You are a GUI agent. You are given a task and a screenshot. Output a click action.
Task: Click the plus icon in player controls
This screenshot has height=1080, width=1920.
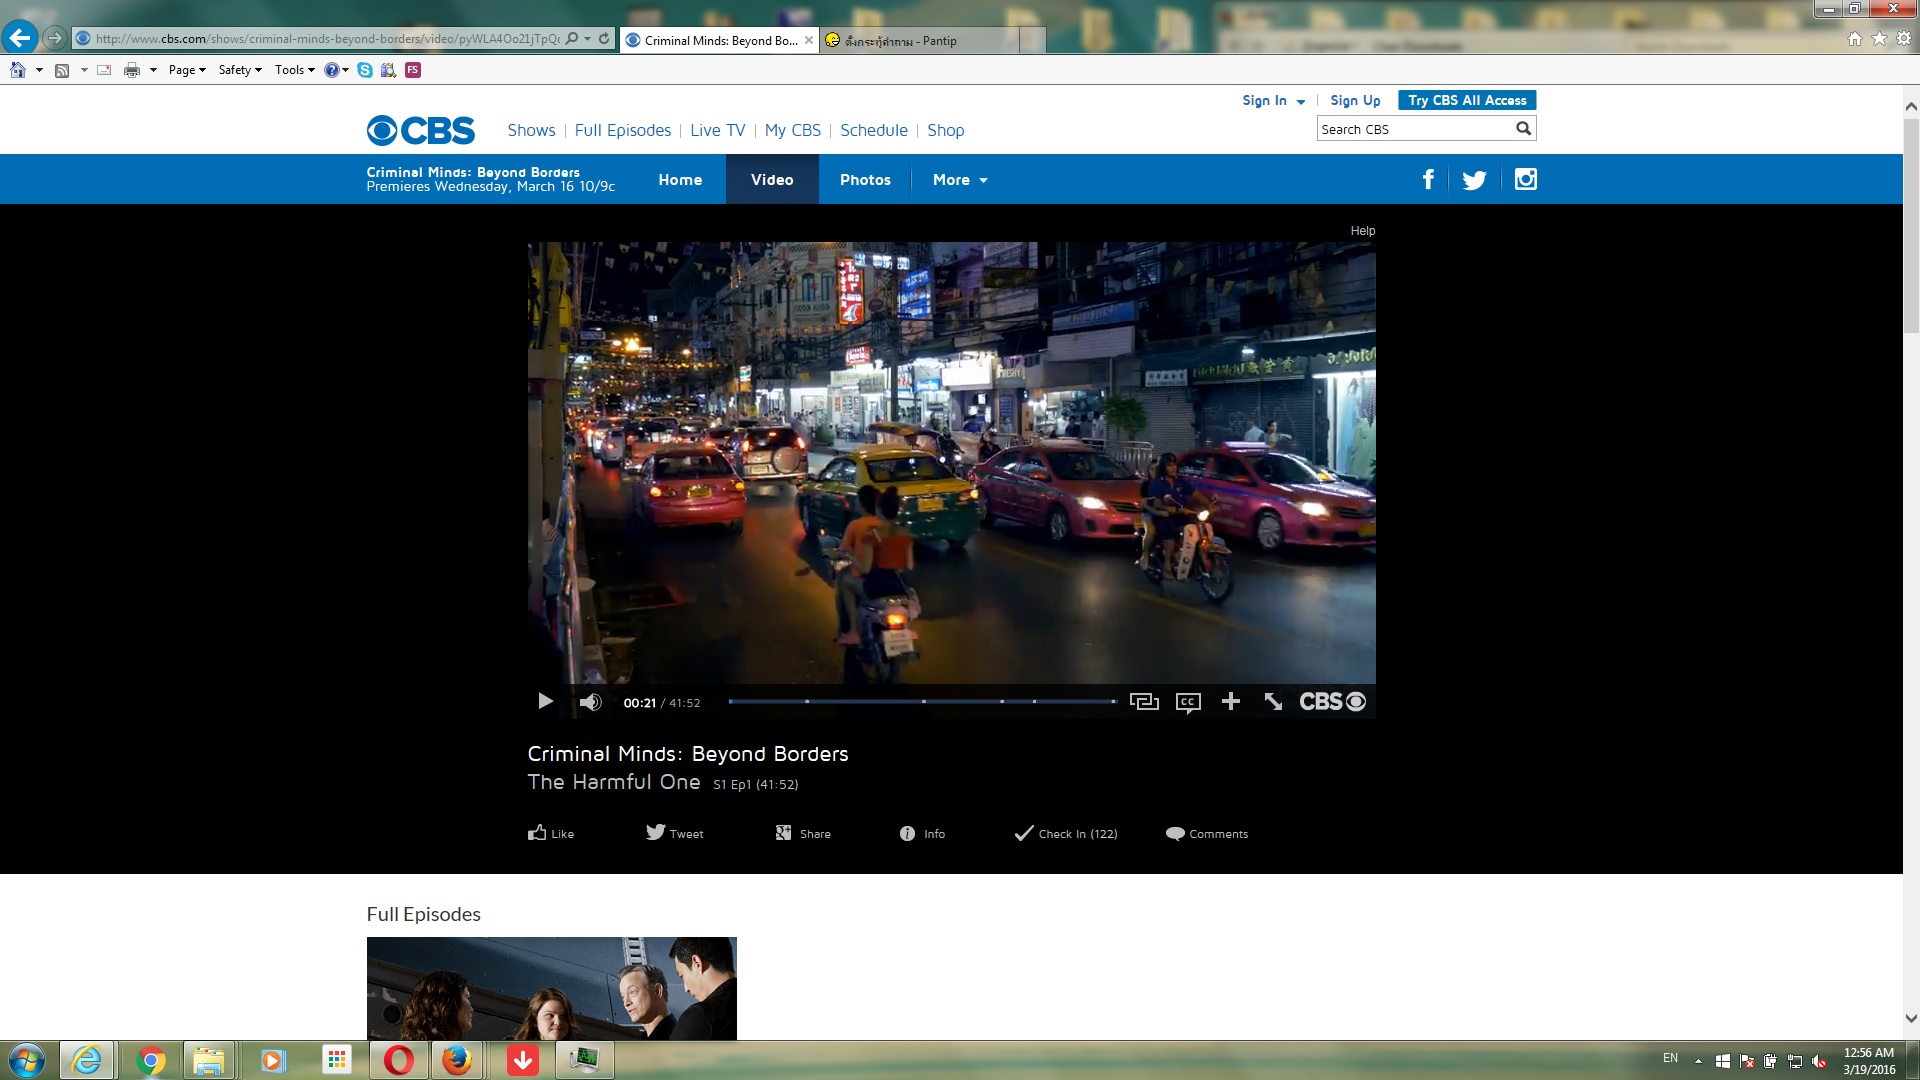[1231, 702]
